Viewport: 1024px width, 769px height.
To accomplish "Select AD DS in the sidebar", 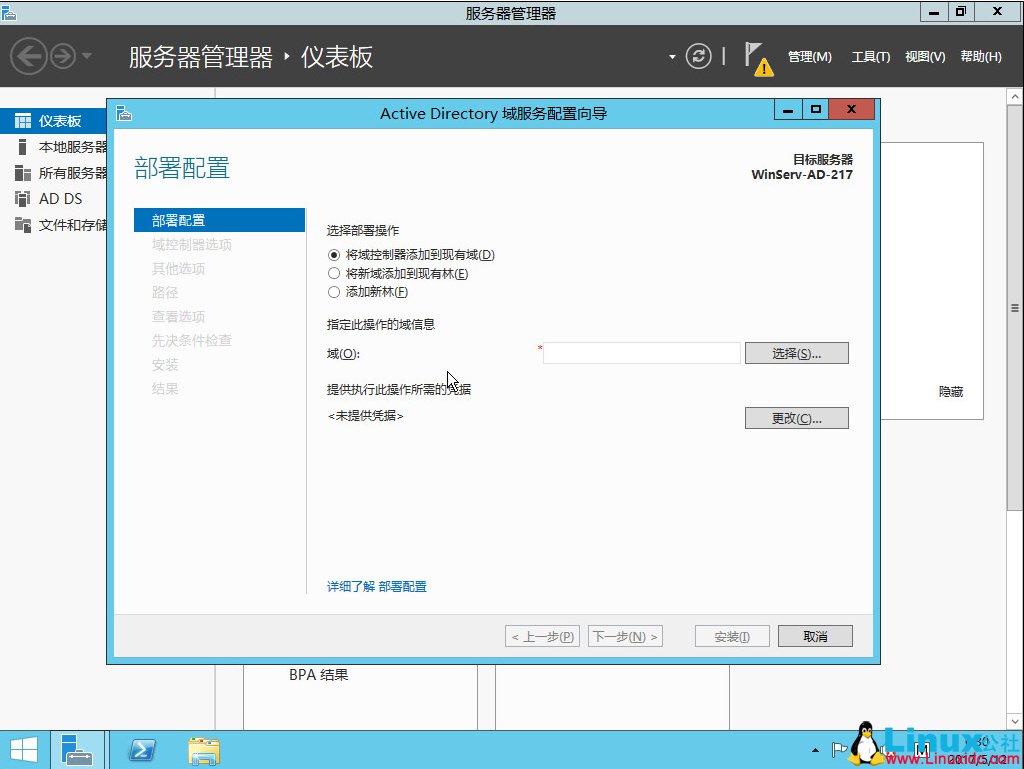I will 60,198.
